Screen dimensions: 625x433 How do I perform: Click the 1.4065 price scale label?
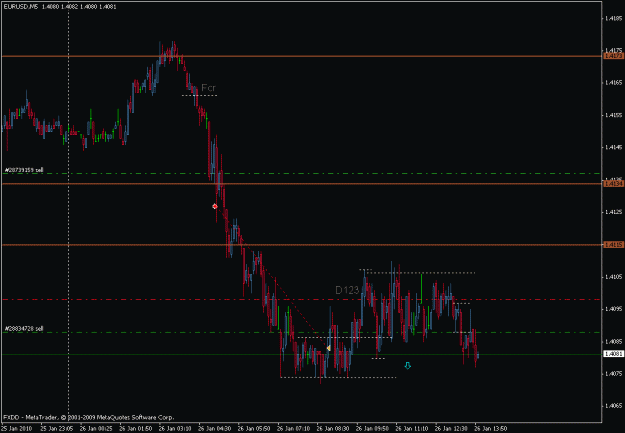(x=614, y=406)
